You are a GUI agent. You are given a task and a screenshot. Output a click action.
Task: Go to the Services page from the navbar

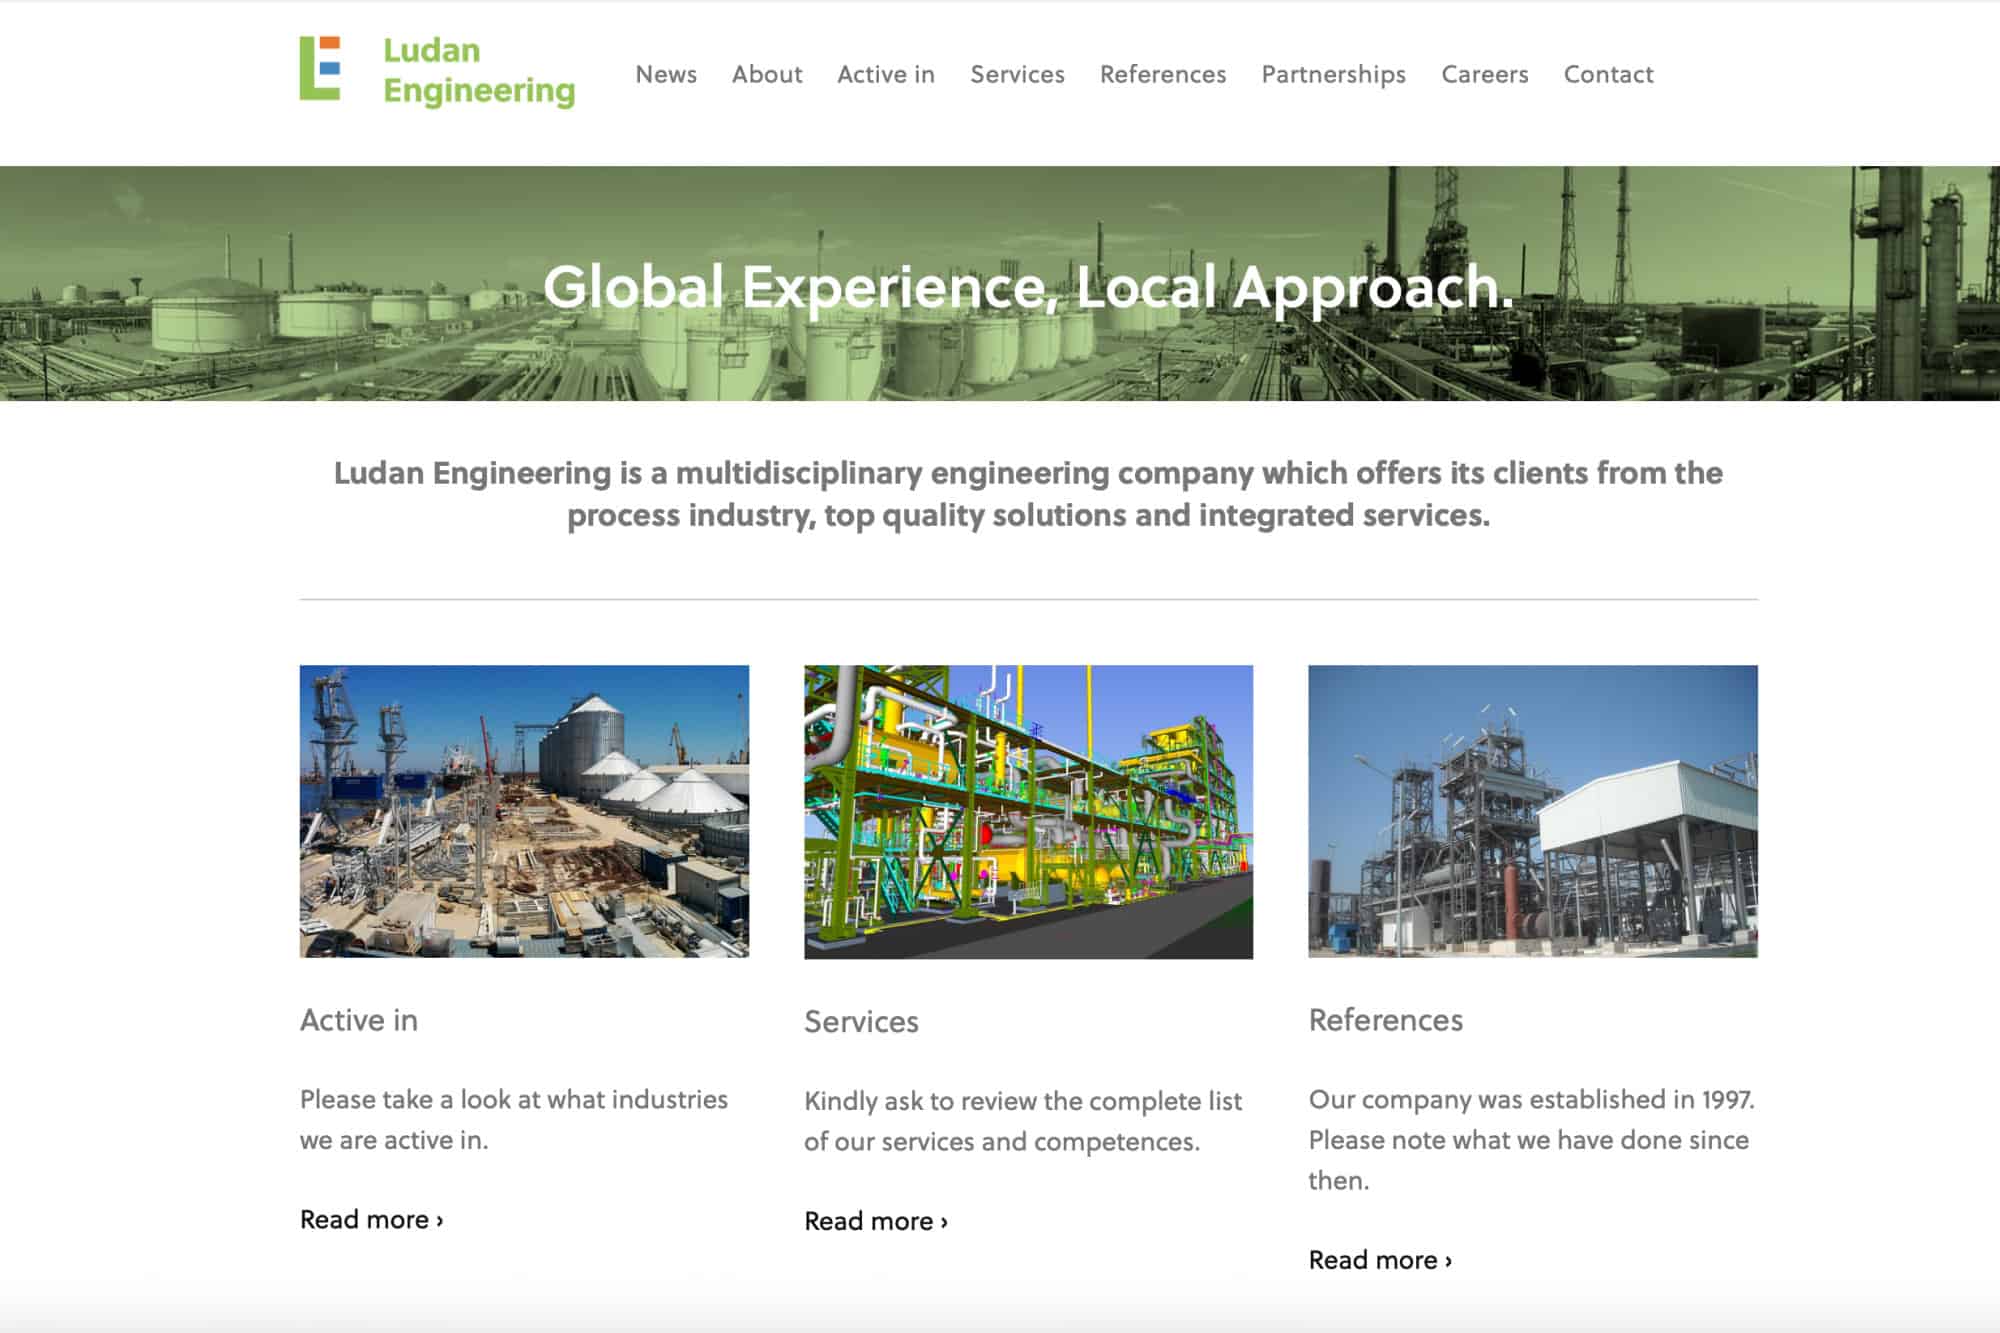coord(1017,75)
